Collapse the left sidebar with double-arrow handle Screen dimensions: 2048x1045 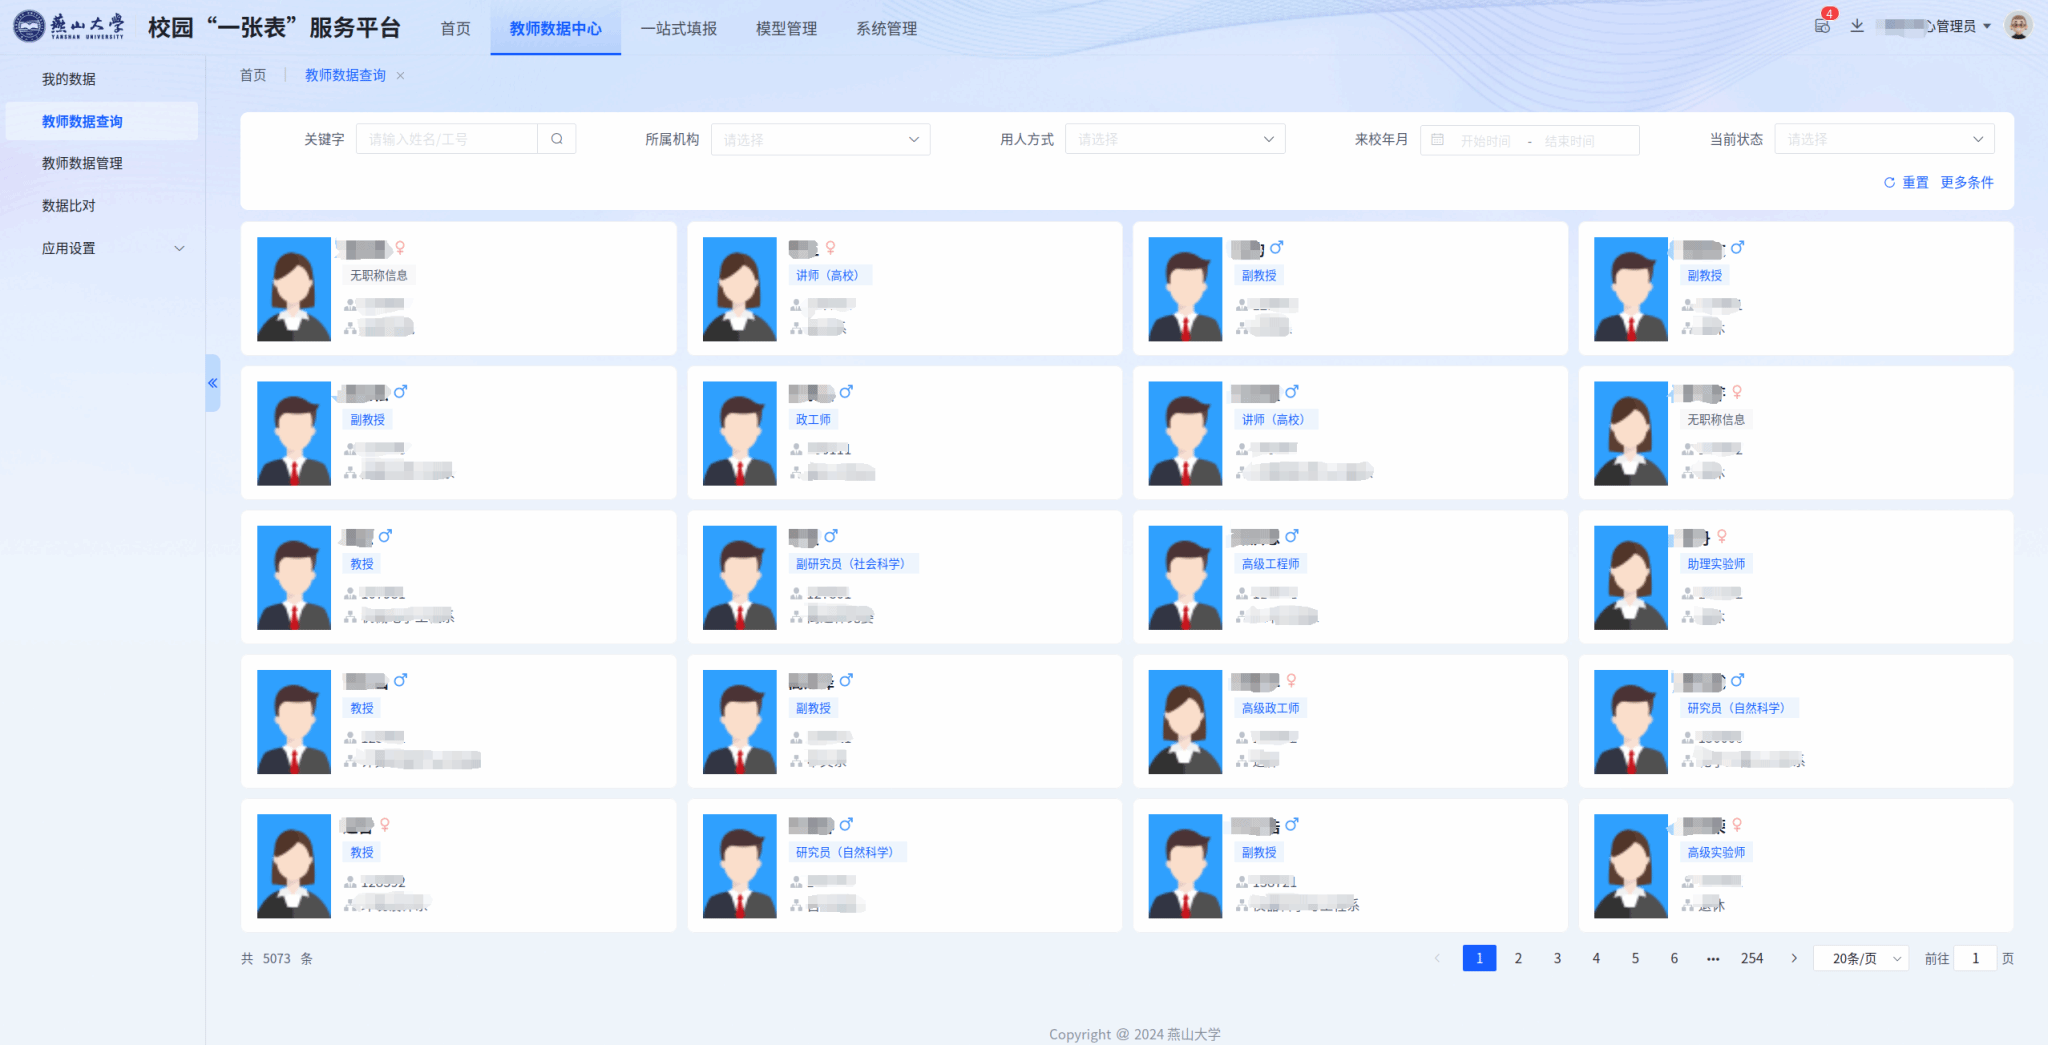coord(212,383)
